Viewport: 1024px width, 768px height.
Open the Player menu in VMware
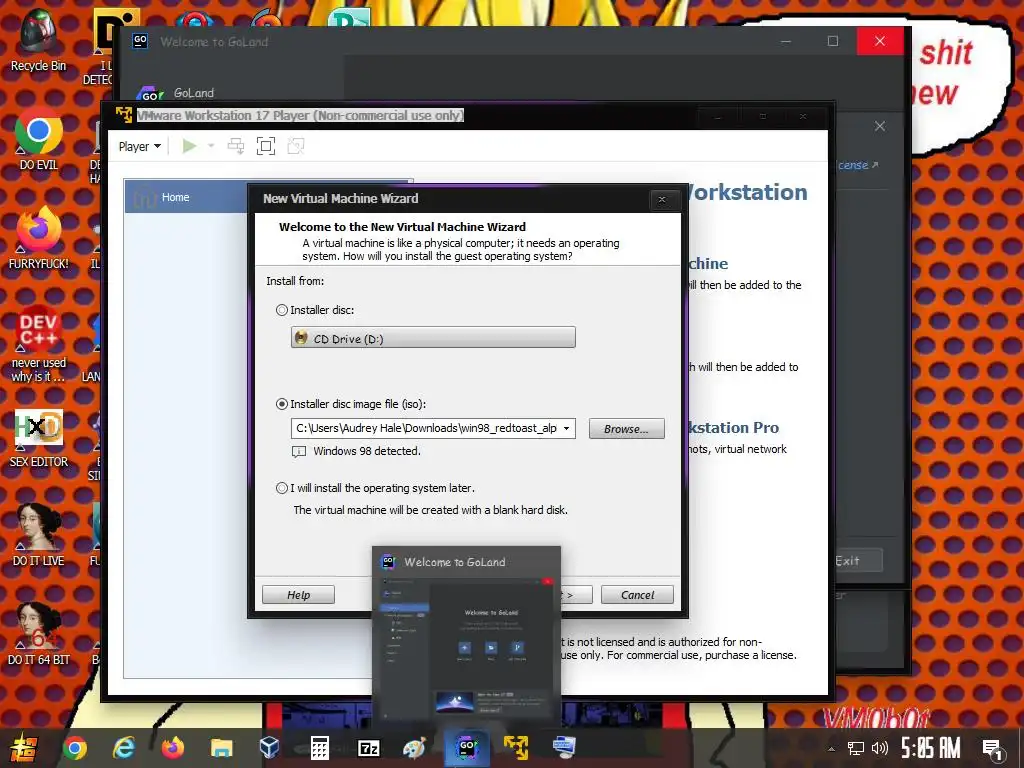(139, 146)
